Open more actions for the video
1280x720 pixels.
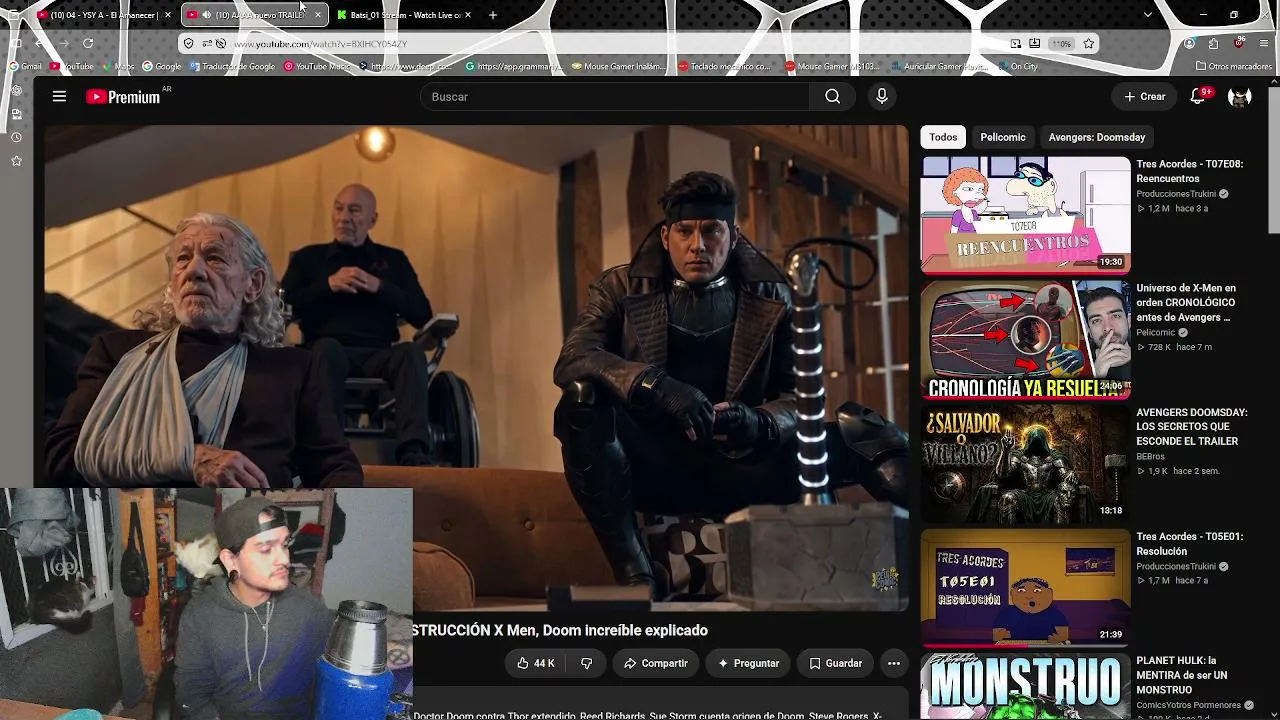(894, 663)
